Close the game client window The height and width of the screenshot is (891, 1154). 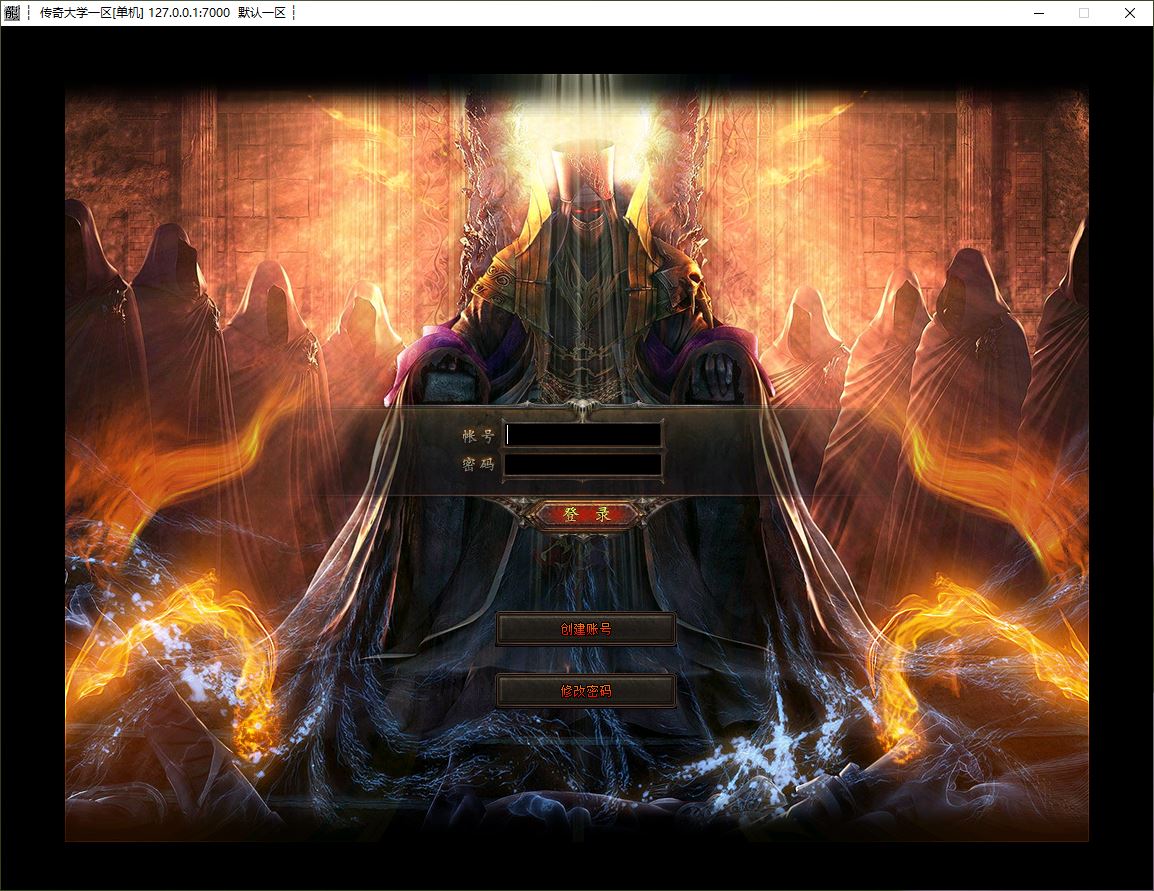[1130, 13]
